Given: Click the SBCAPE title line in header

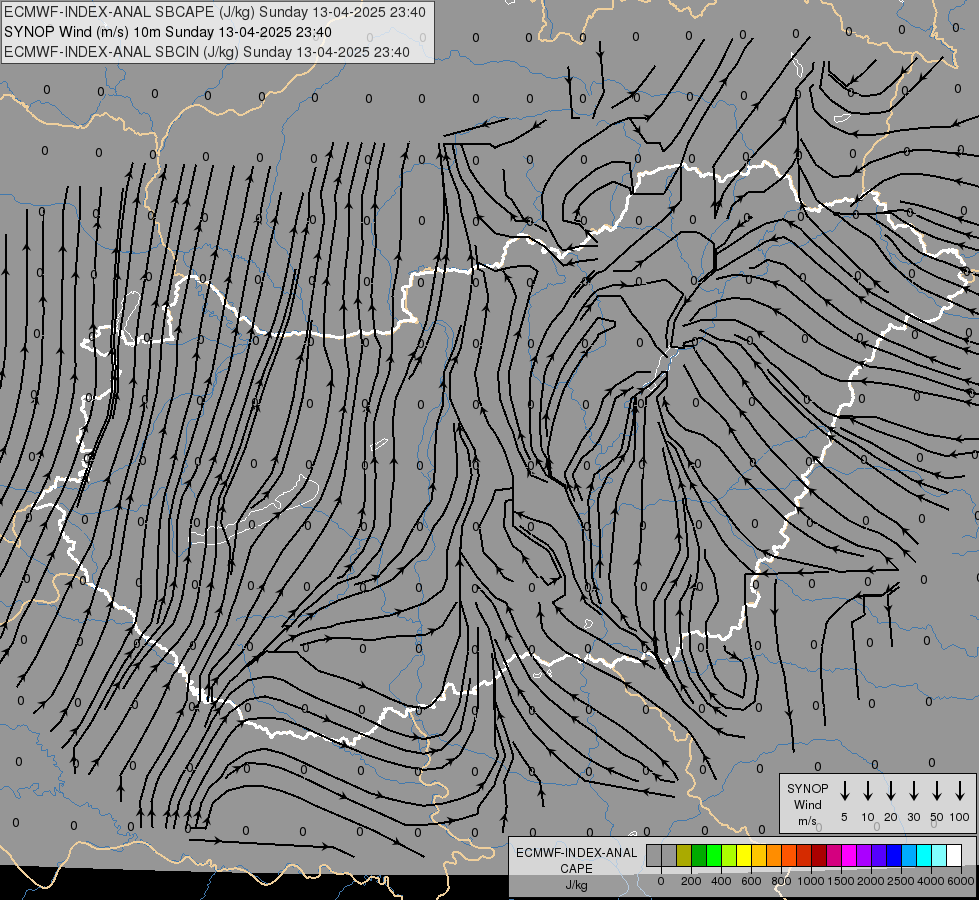Looking at the screenshot, I should tap(215, 12).
